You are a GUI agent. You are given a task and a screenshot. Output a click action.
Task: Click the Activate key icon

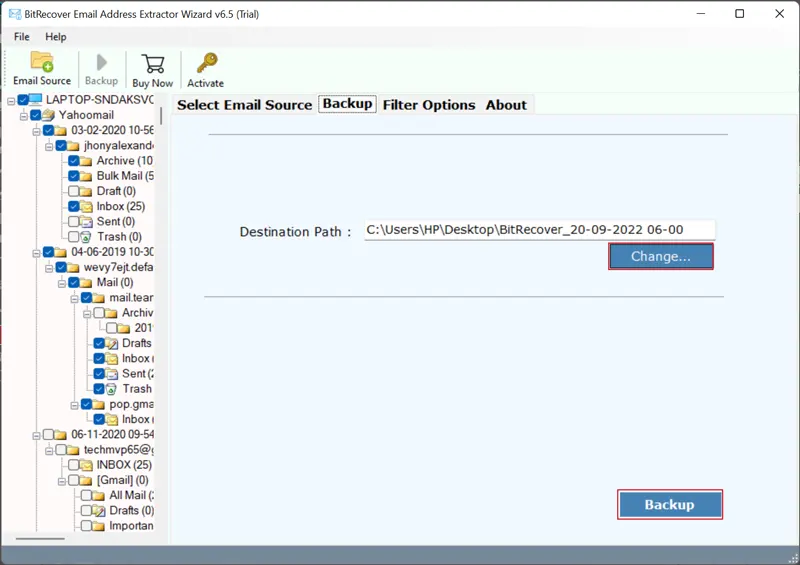206,65
